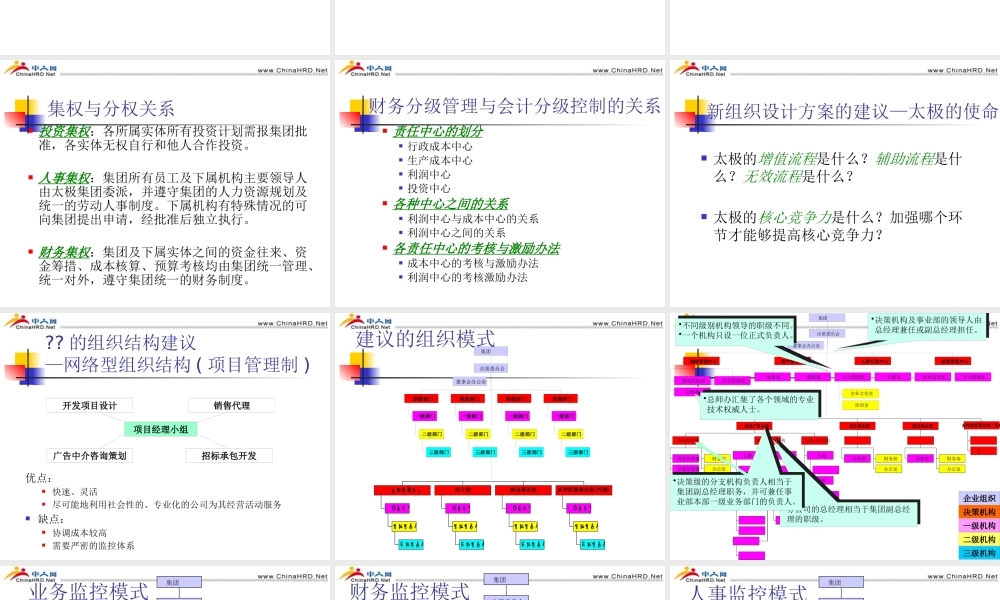
Task: Click the orange 决策机构 legend swatch
Action: pos(978,512)
